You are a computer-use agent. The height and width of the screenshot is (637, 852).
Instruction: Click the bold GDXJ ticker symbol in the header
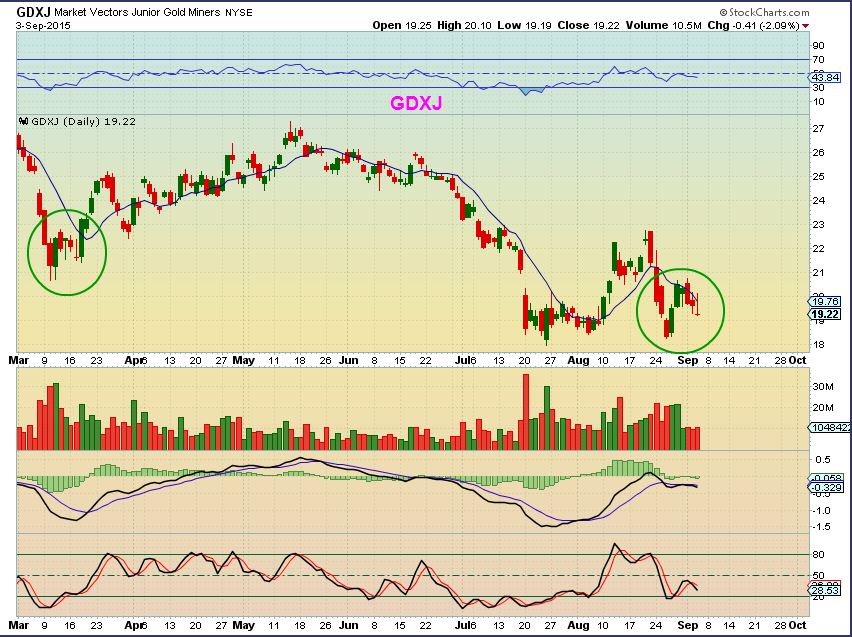coord(33,11)
